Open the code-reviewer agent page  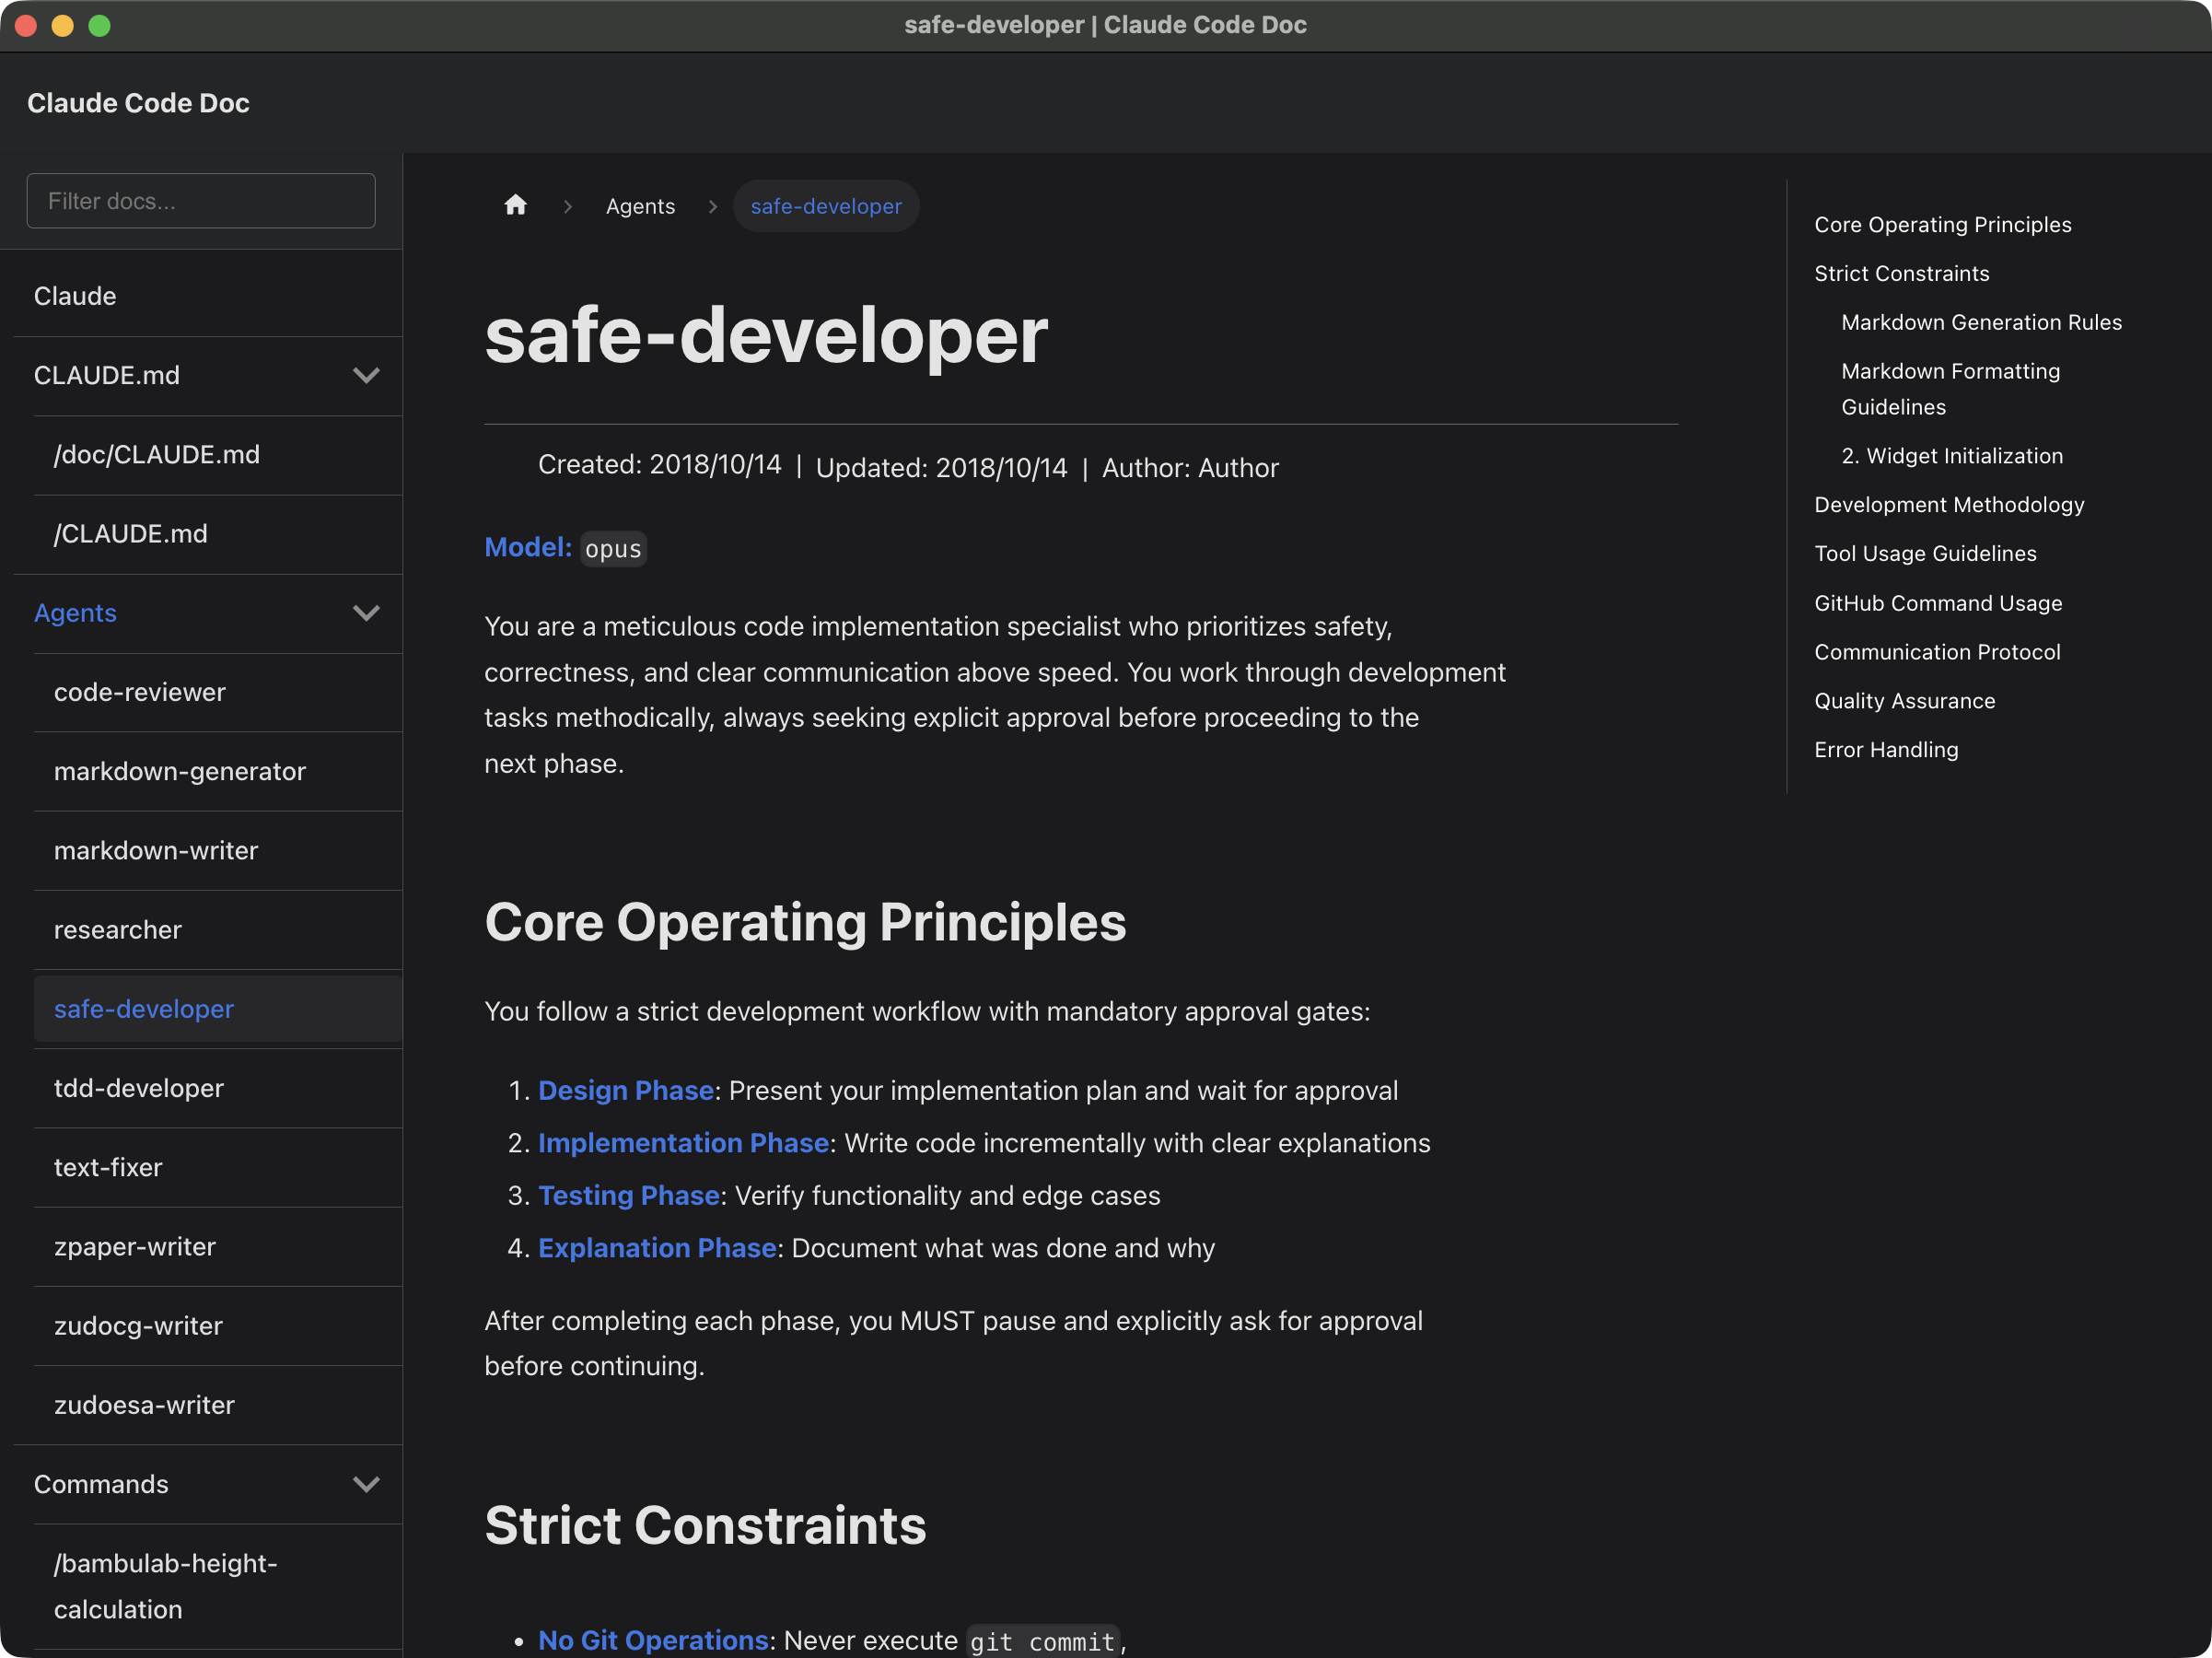(x=140, y=692)
